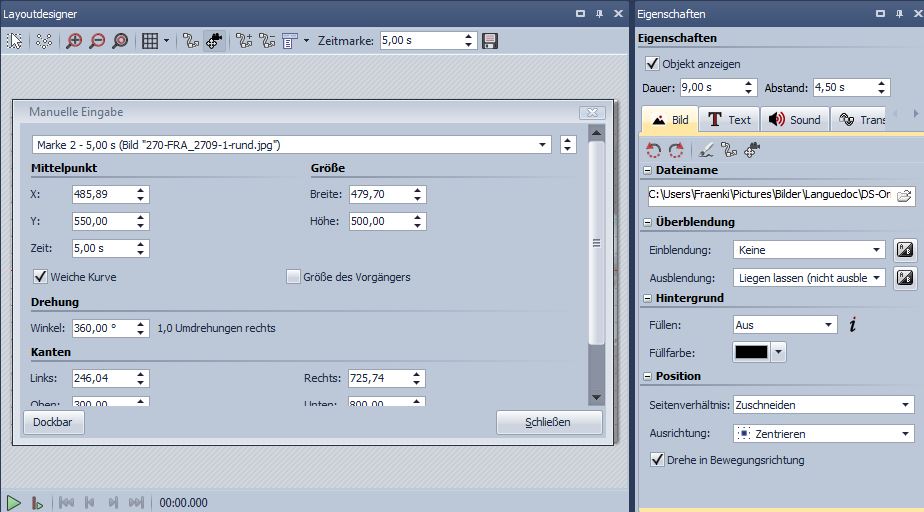924x512 pixels.
Task: Switch to the Sound tab
Action: point(794,119)
